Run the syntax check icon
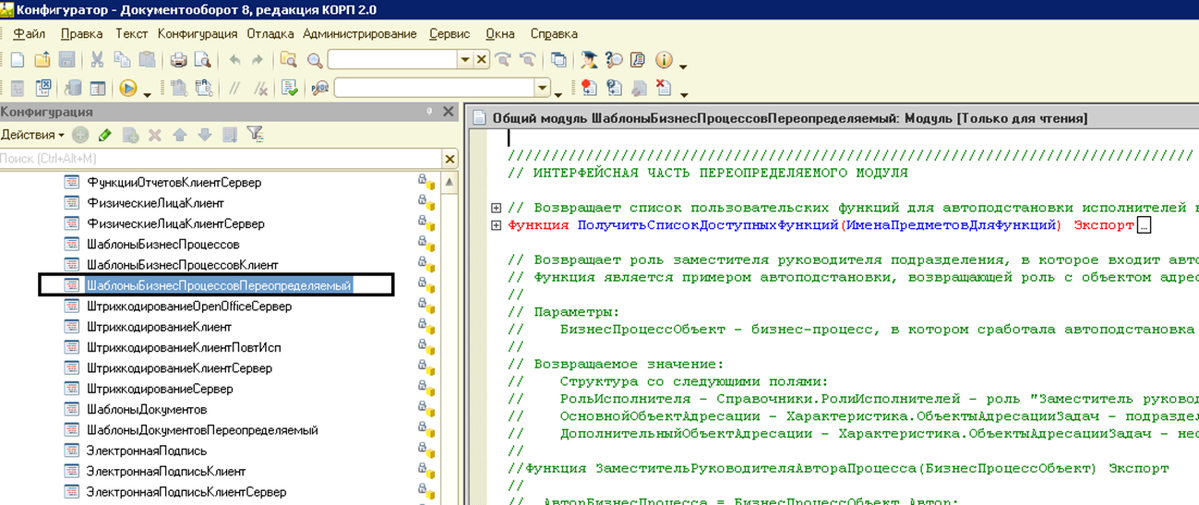Screen dimensions: 1199x505 [x=289, y=88]
